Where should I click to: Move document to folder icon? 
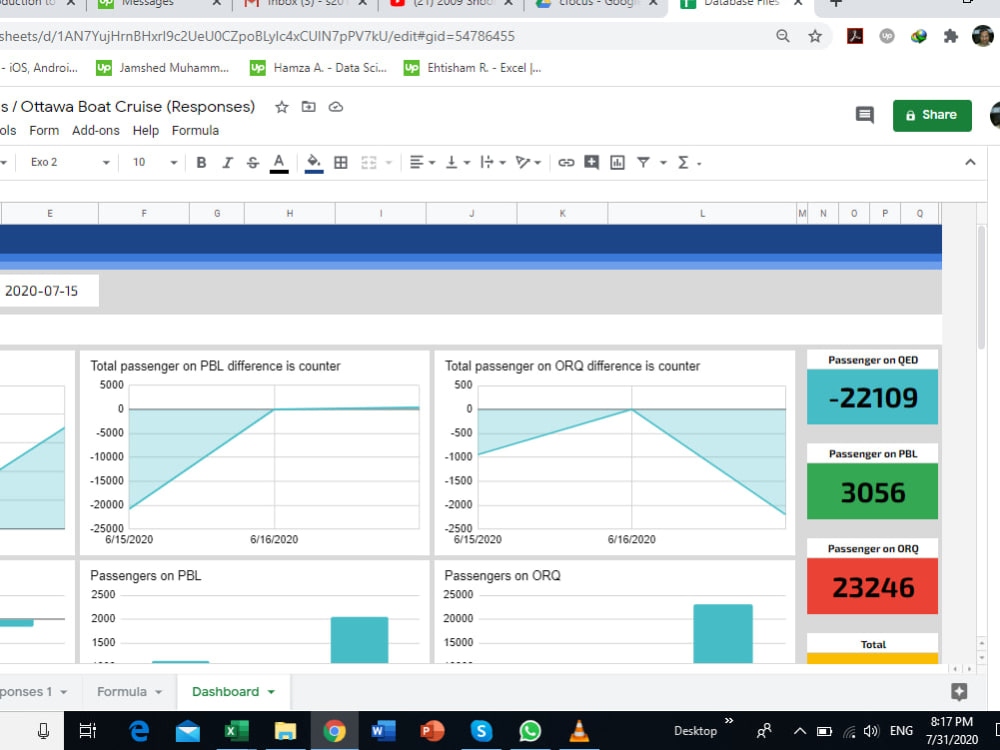309,107
